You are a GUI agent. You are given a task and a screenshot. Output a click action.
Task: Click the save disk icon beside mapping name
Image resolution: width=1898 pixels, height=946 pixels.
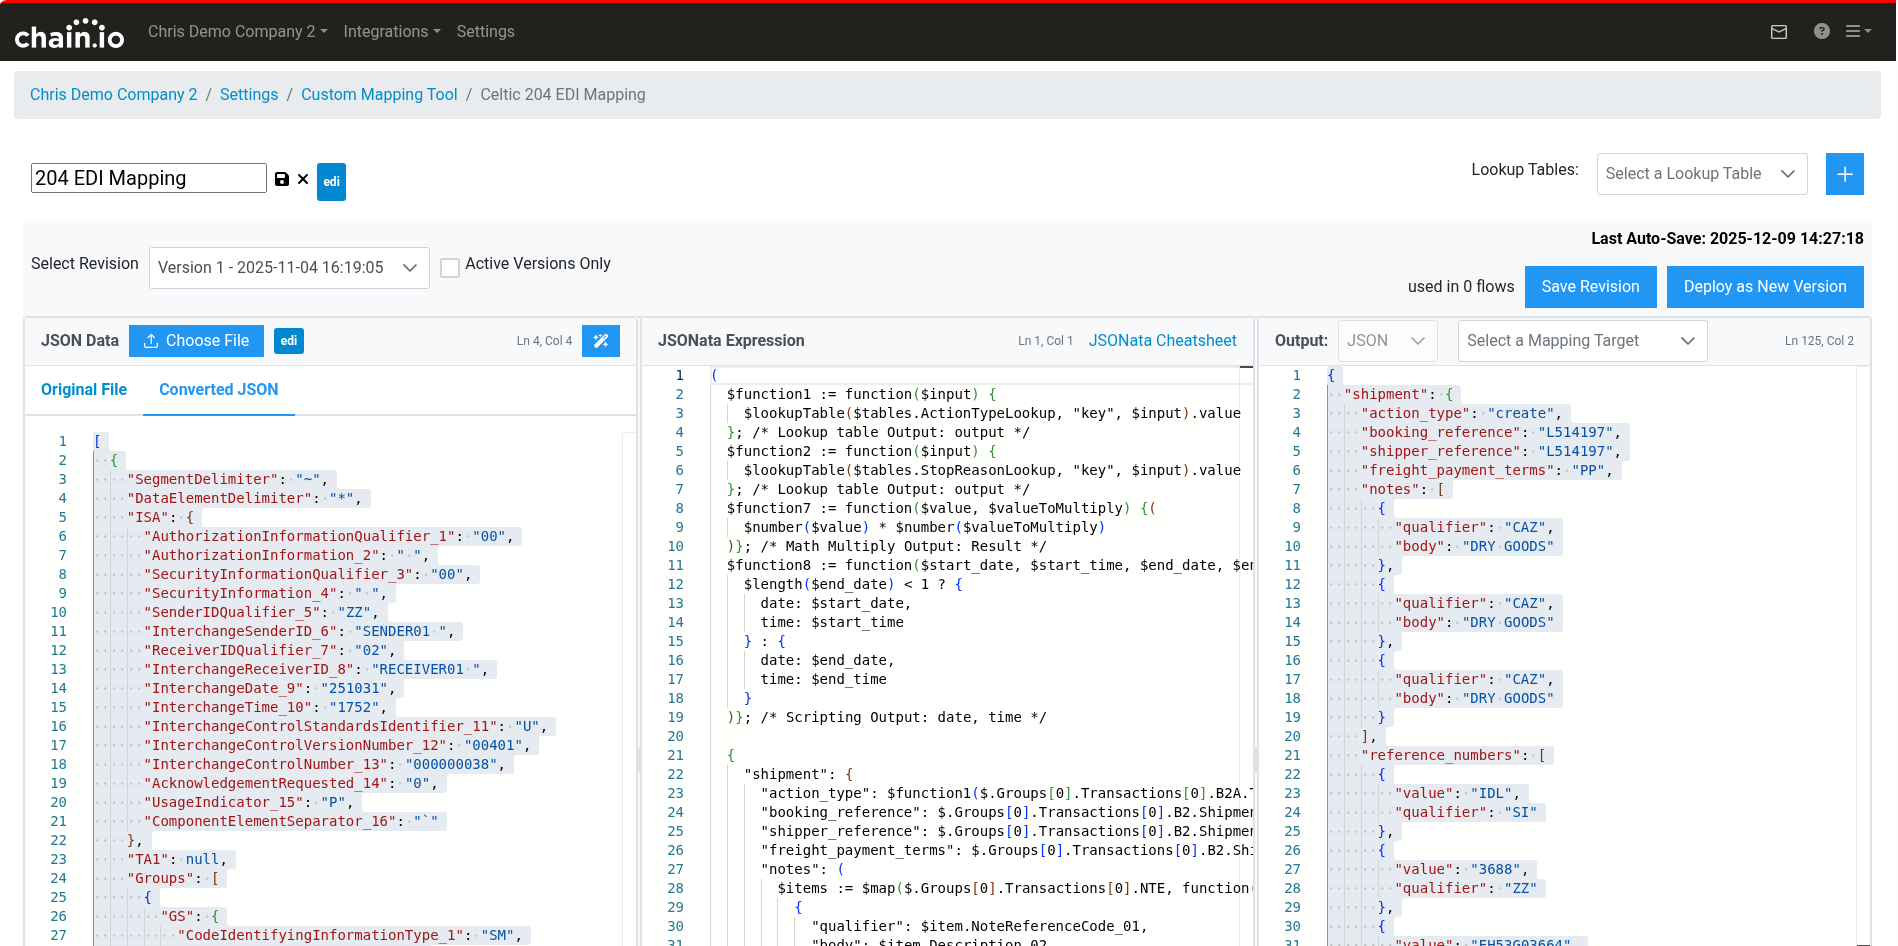tap(282, 179)
